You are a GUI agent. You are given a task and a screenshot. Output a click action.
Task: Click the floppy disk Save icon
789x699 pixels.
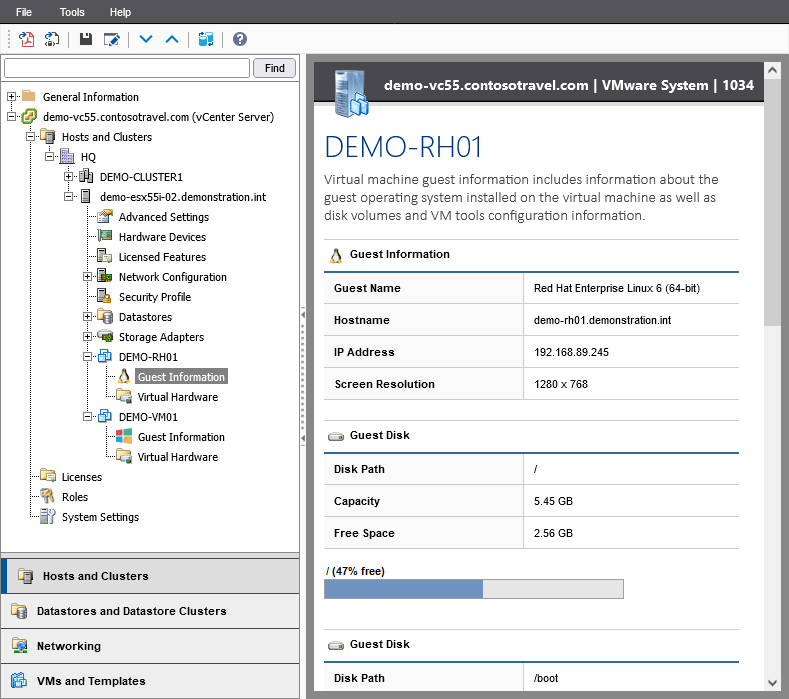(86, 39)
